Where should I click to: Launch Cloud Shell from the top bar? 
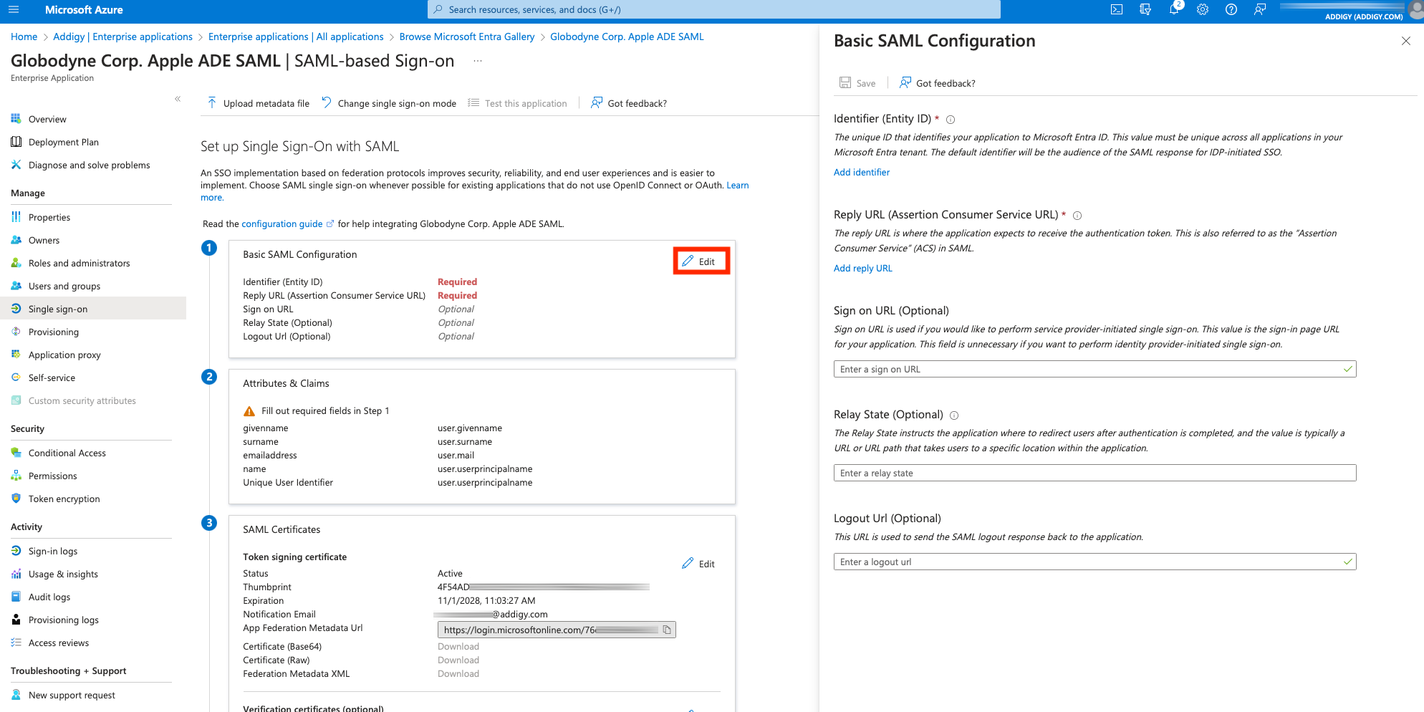[x=1117, y=10]
